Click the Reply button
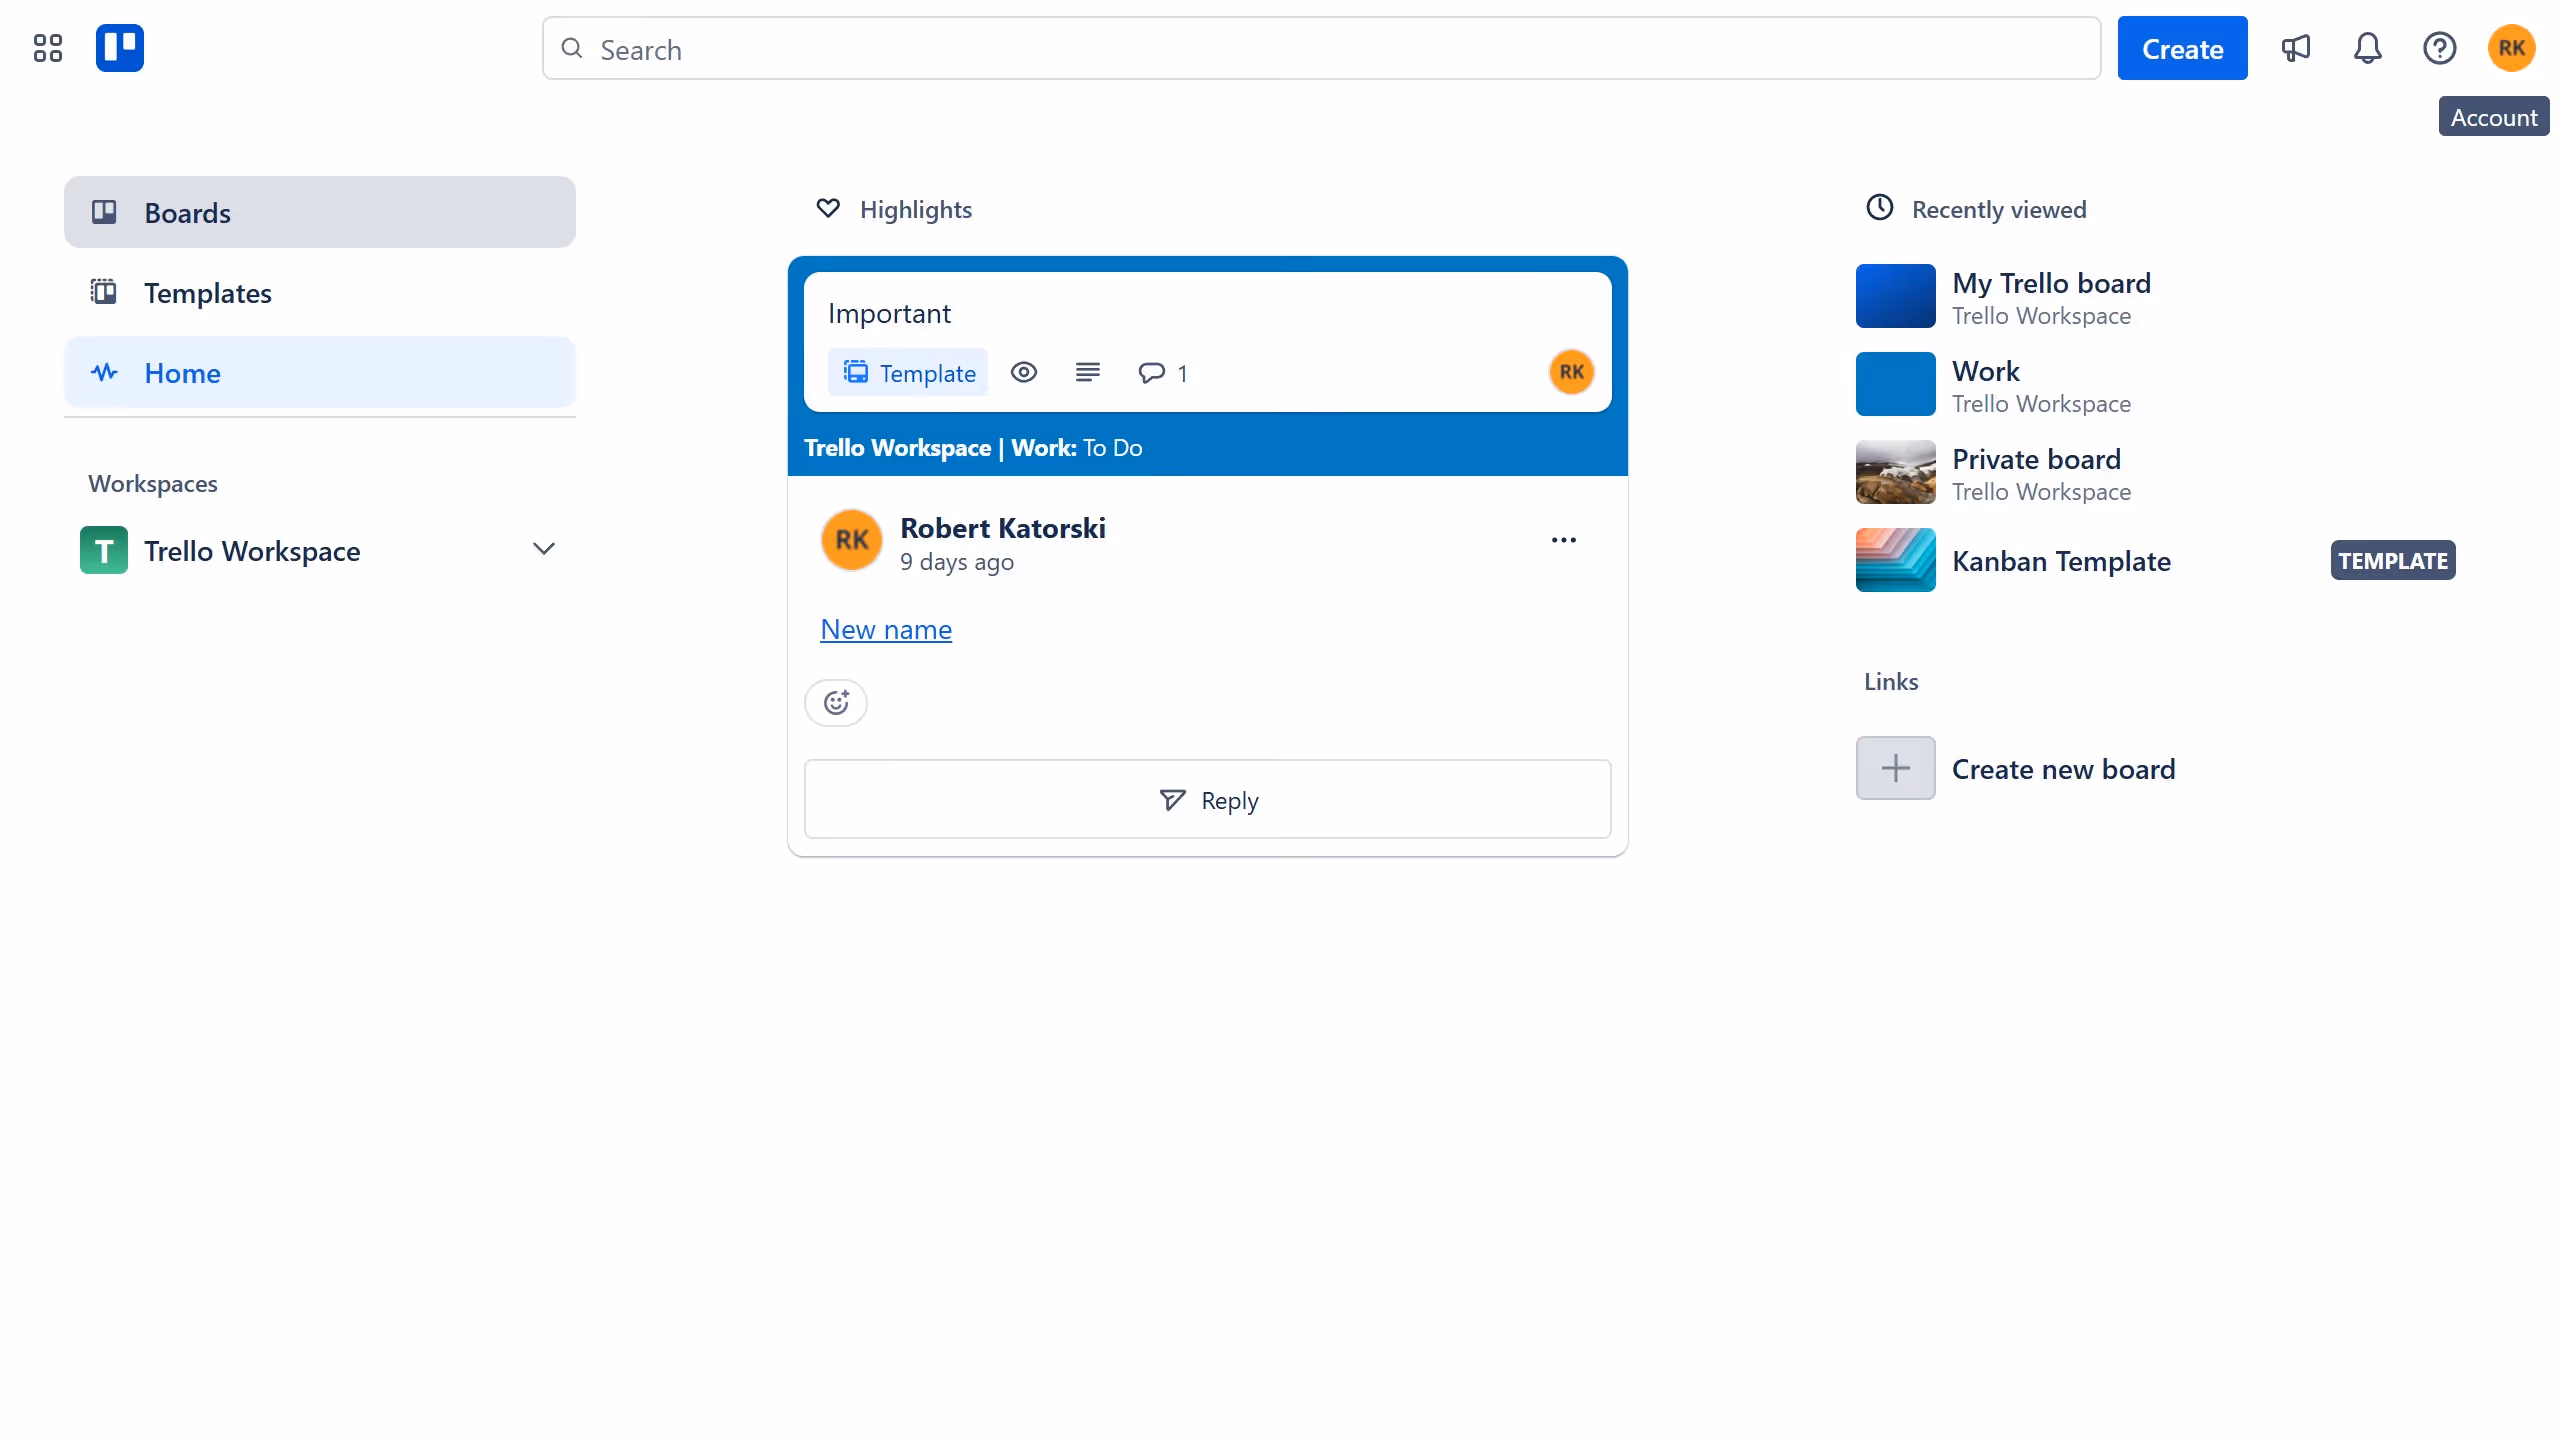The width and height of the screenshot is (2560, 1440). tap(1208, 799)
